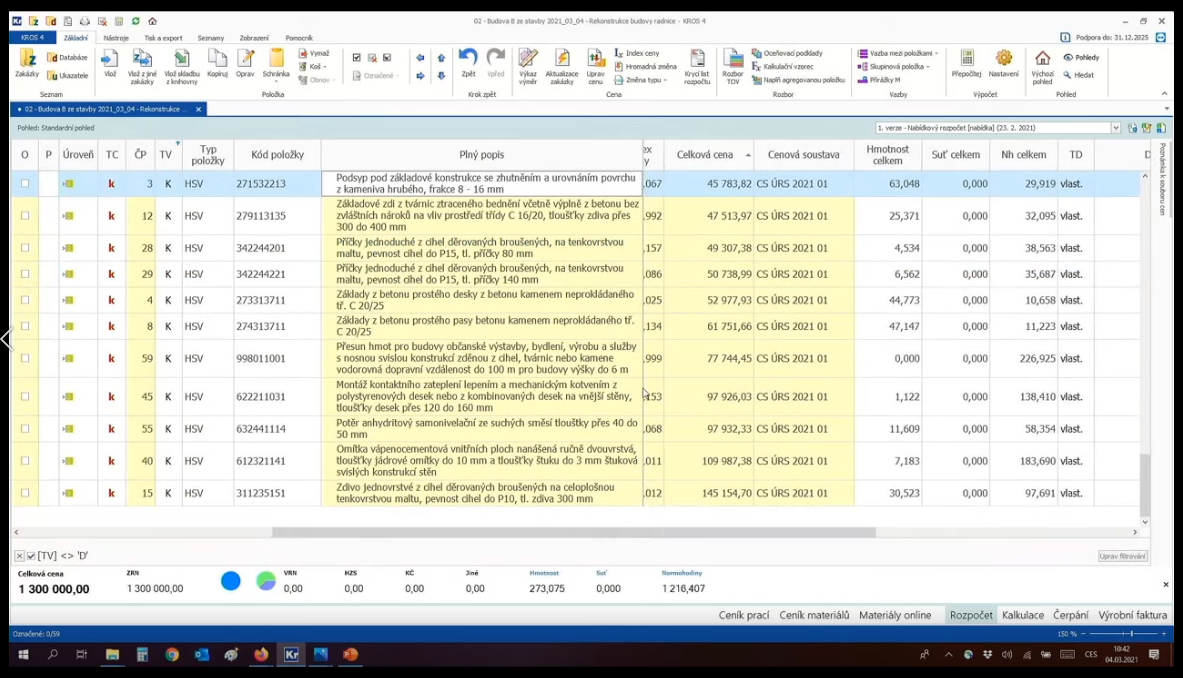Open Ceník prací bottom tab
This screenshot has width=1183, height=678.
point(744,615)
